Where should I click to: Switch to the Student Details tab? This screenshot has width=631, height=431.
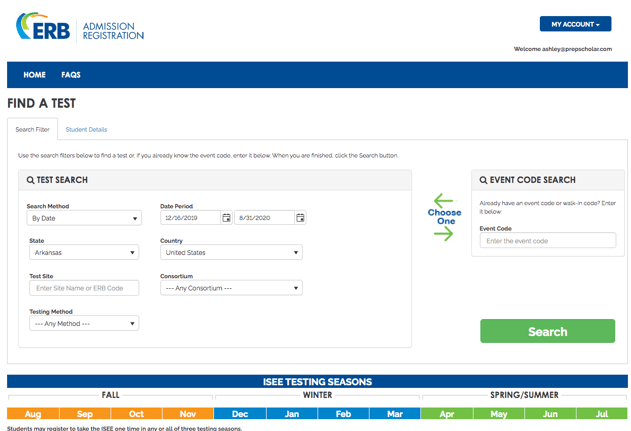pyautogui.click(x=86, y=129)
